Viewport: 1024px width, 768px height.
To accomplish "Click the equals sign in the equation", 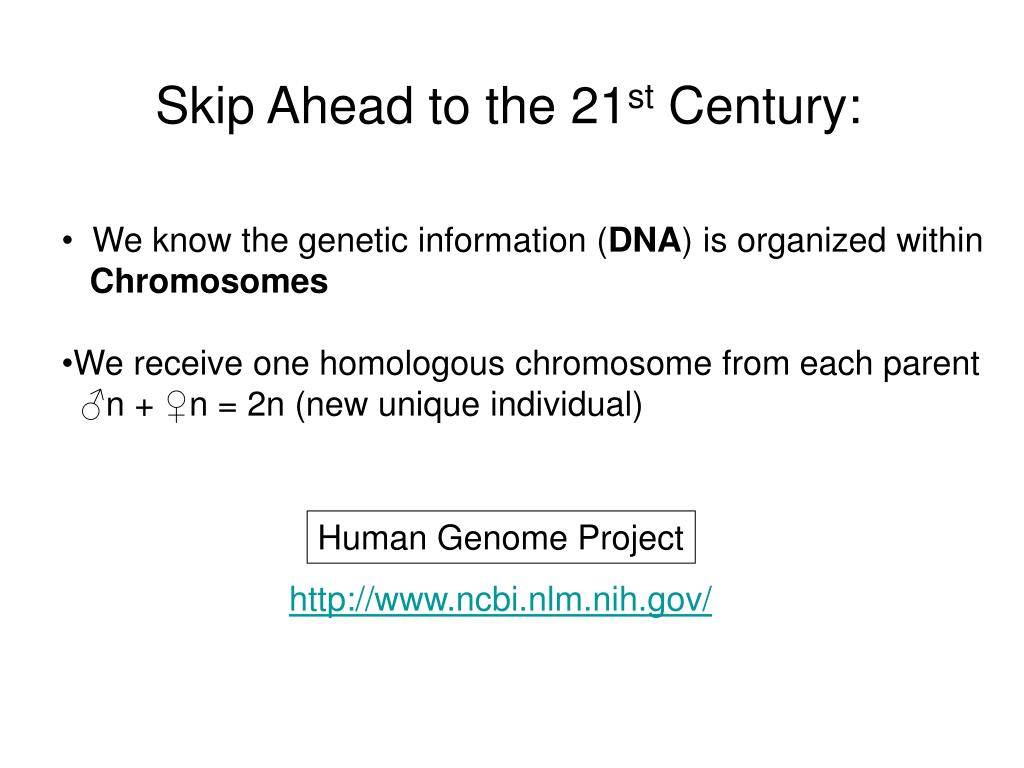I will (x=227, y=408).
